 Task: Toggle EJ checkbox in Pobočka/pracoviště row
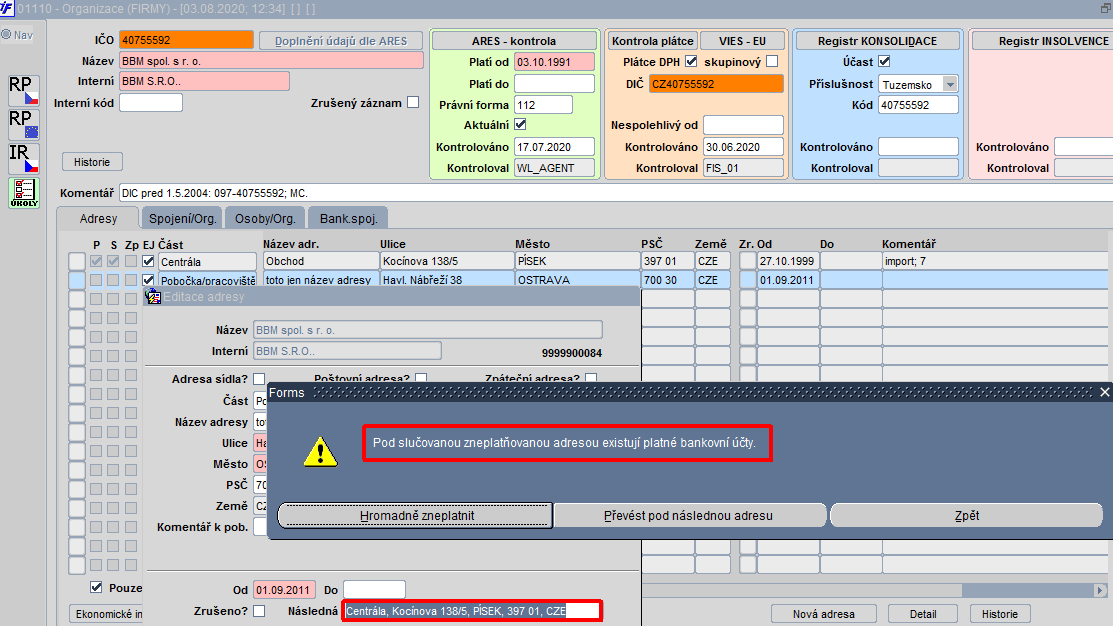click(148, 280)
